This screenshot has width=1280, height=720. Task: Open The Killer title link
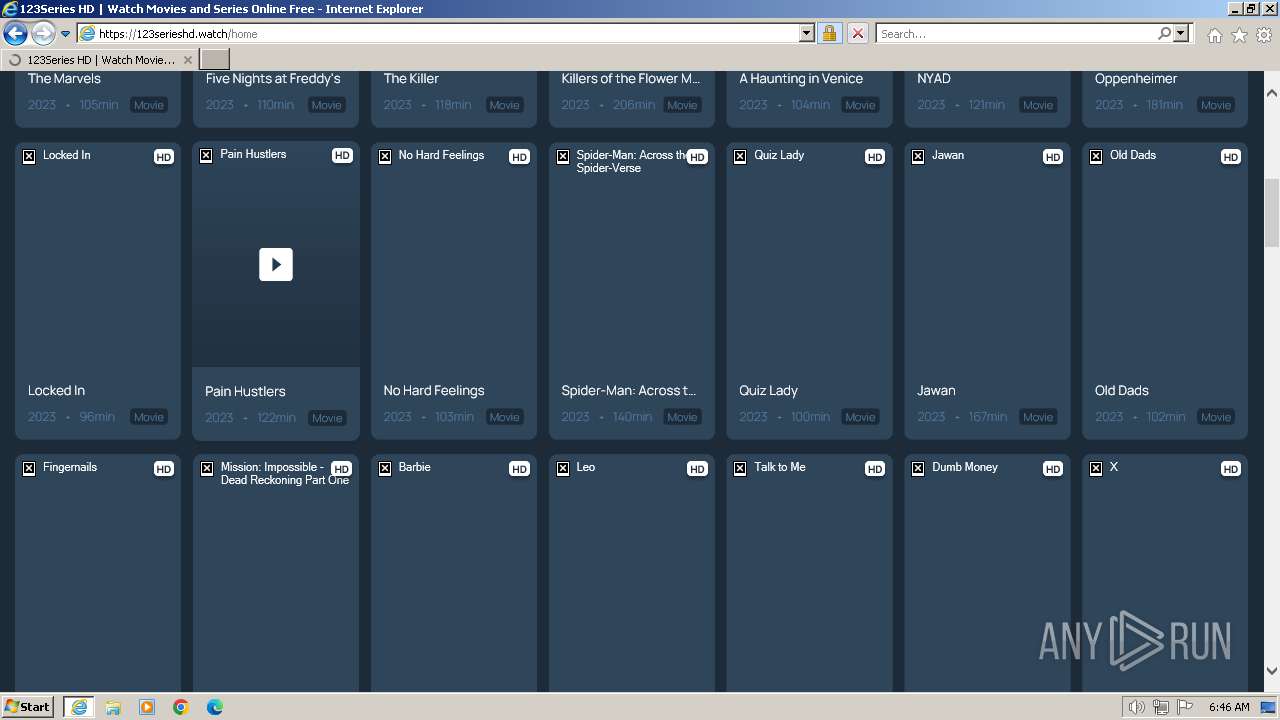click(x=411, y=78)
